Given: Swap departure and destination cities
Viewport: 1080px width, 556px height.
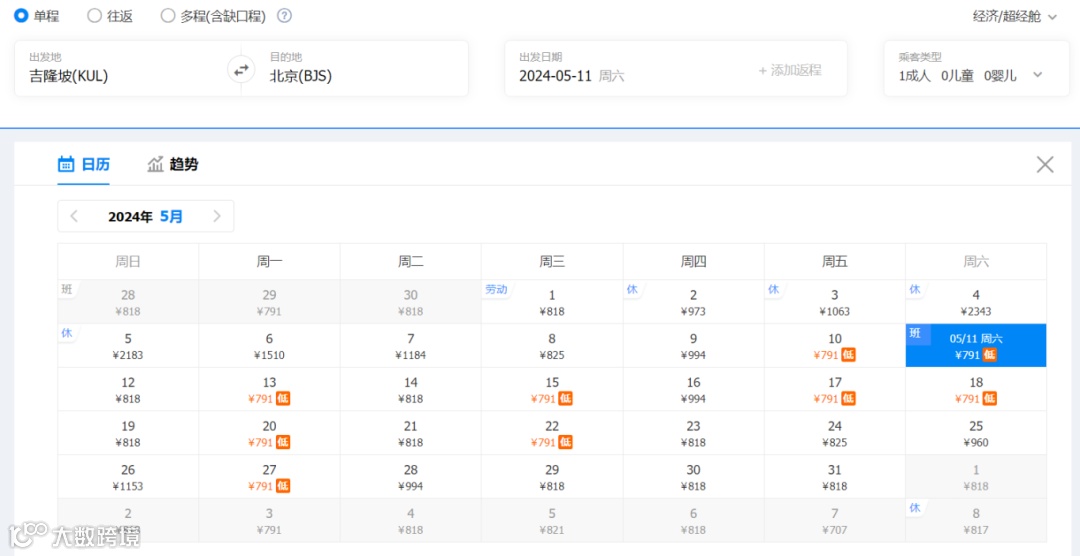Looking at the screenshot, I should point(241,69).
